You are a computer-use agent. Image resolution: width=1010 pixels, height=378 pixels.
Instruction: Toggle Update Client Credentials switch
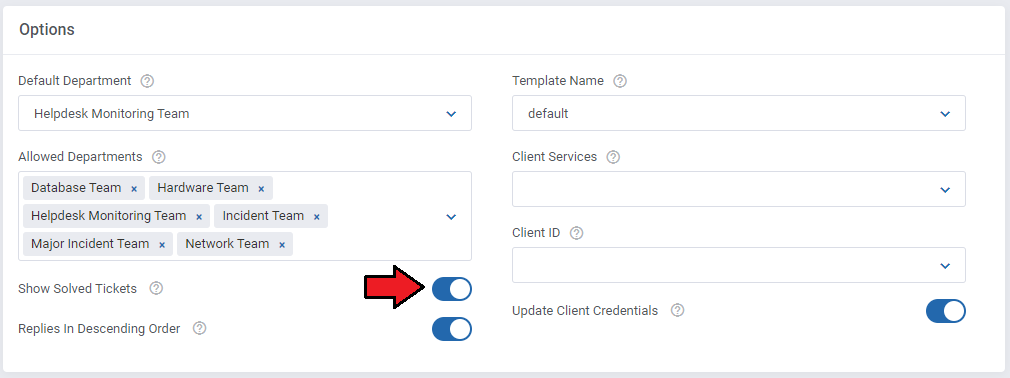pos(946,311)
